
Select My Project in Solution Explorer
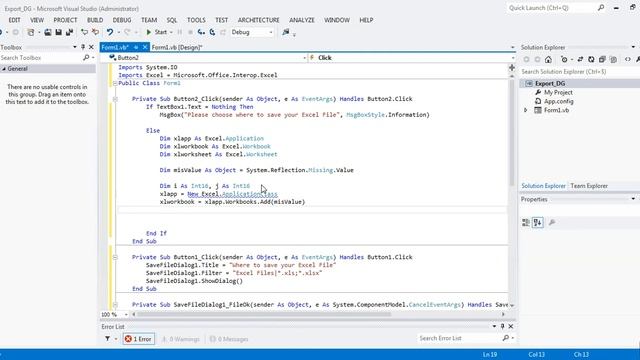(558, 93)
